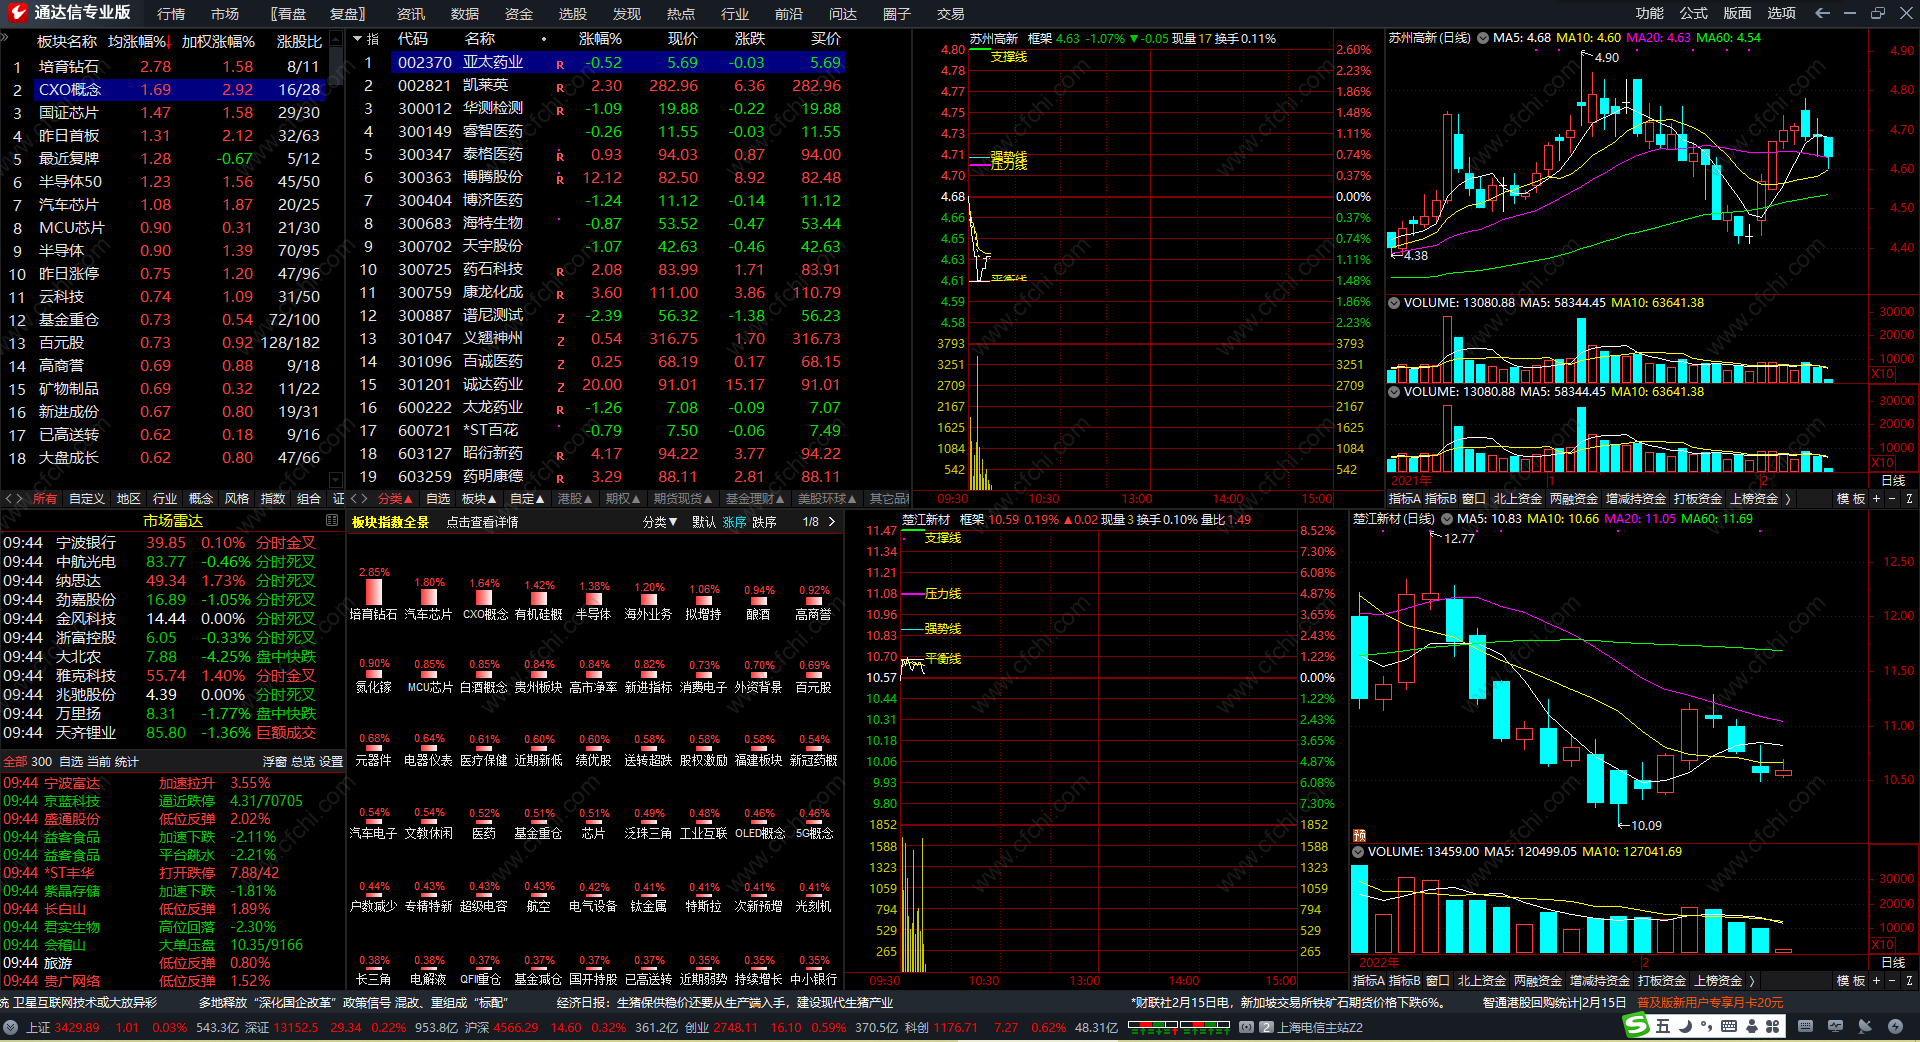This screenshot has width=1920, height=1042.
Task: Click 点击查看详情 link
Action: pyautogui.click(x=482, y=522)
